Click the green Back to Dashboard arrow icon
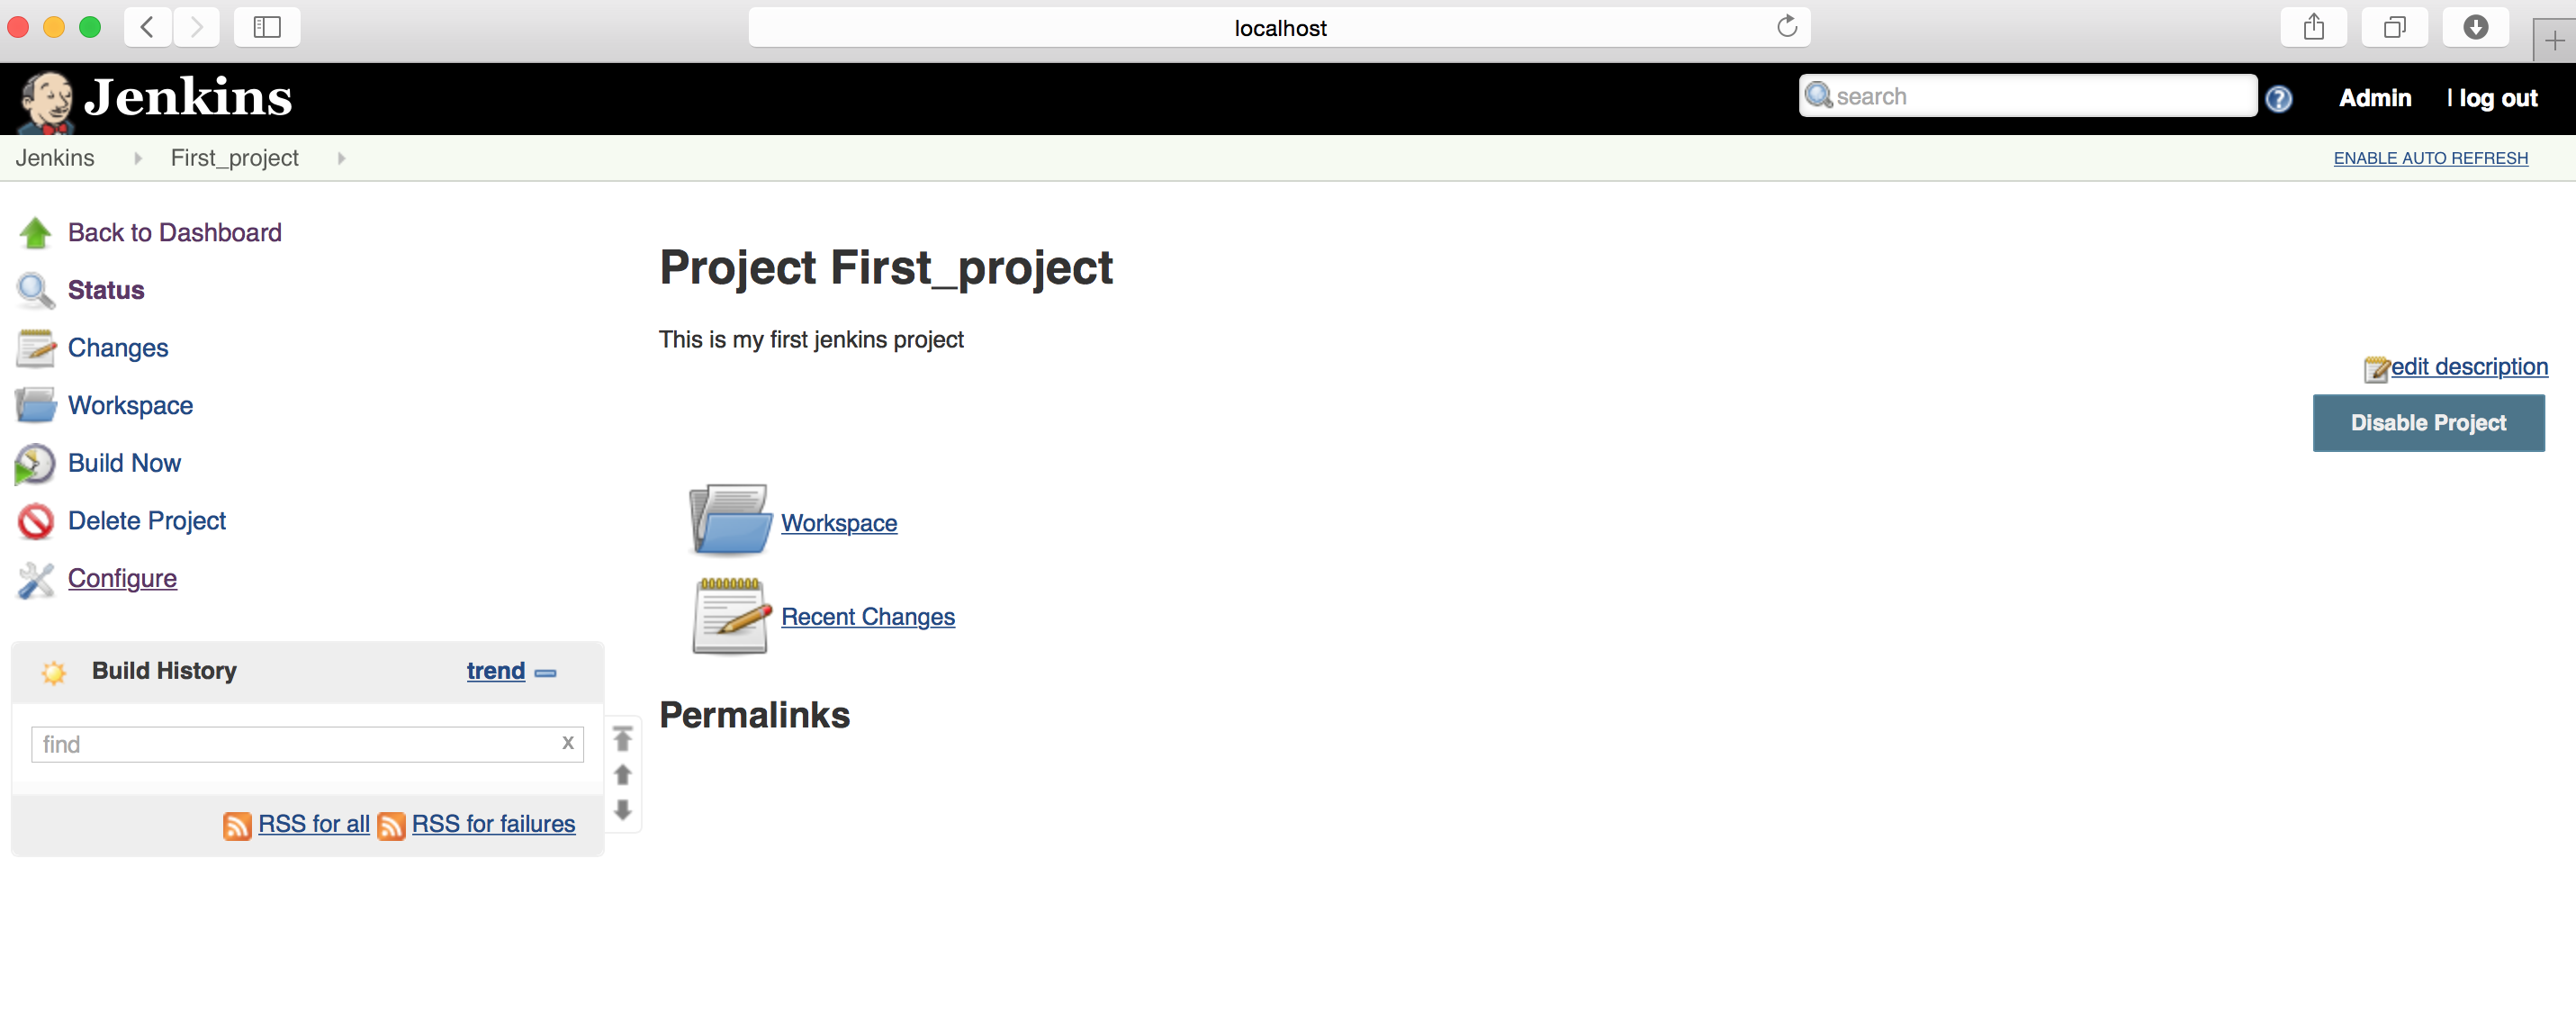Screen dimensions: 2576x1030 pyautogui.click(x=36, y=233)
